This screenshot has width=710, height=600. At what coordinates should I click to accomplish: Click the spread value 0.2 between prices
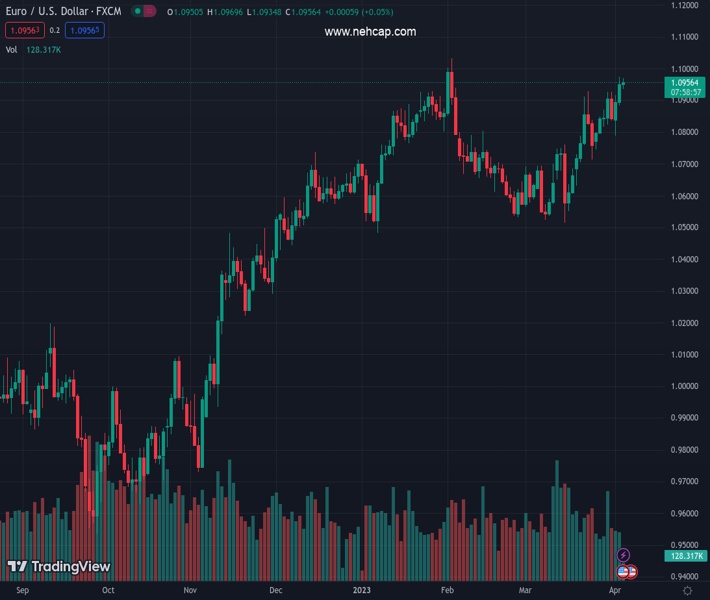[55, 31]
